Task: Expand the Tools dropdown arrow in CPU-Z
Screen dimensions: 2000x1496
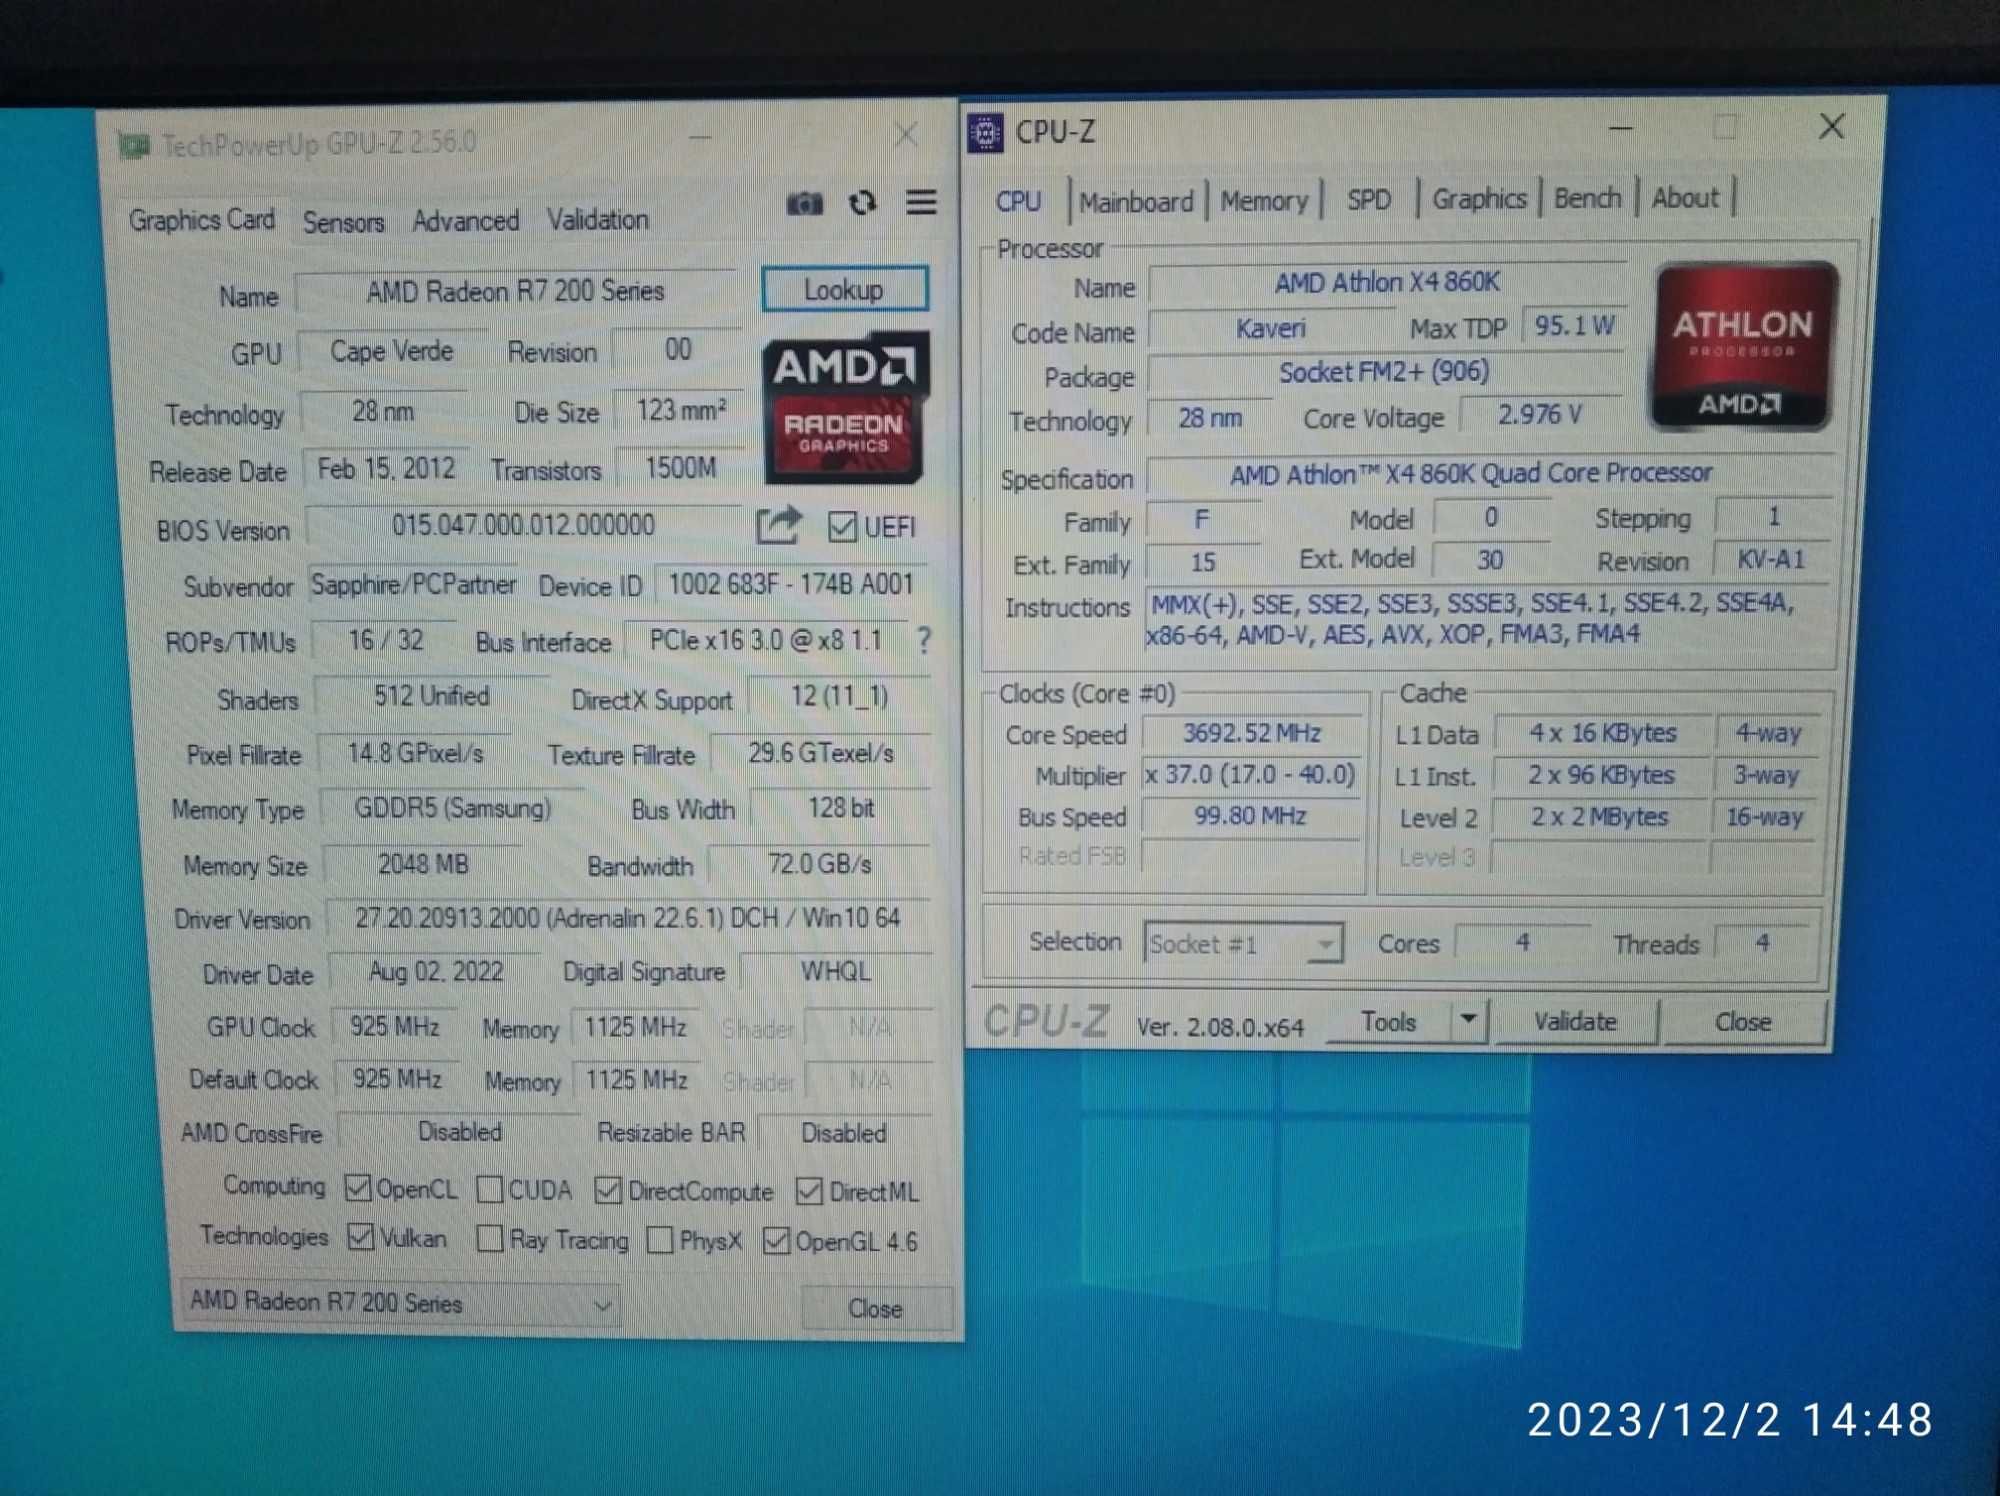Action: point(1468,1020)
